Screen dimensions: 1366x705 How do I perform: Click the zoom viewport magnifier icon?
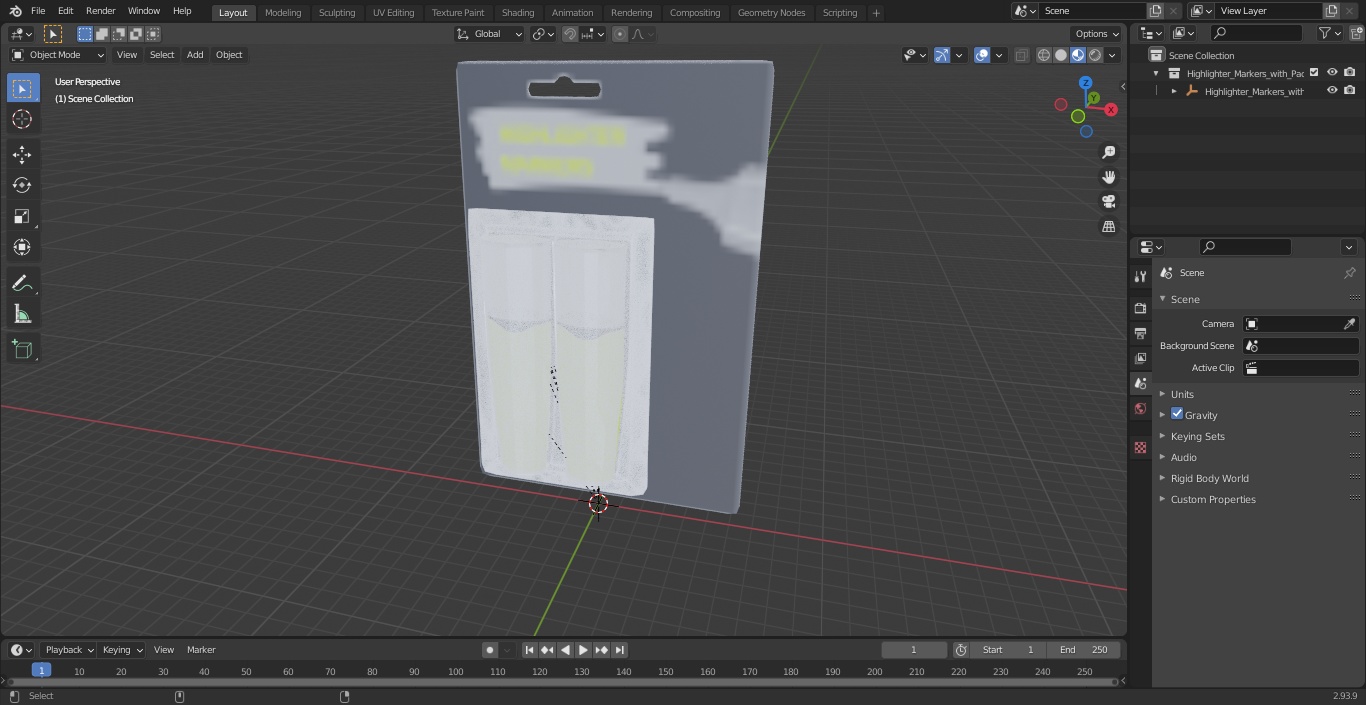click(x=1108, y=152)
